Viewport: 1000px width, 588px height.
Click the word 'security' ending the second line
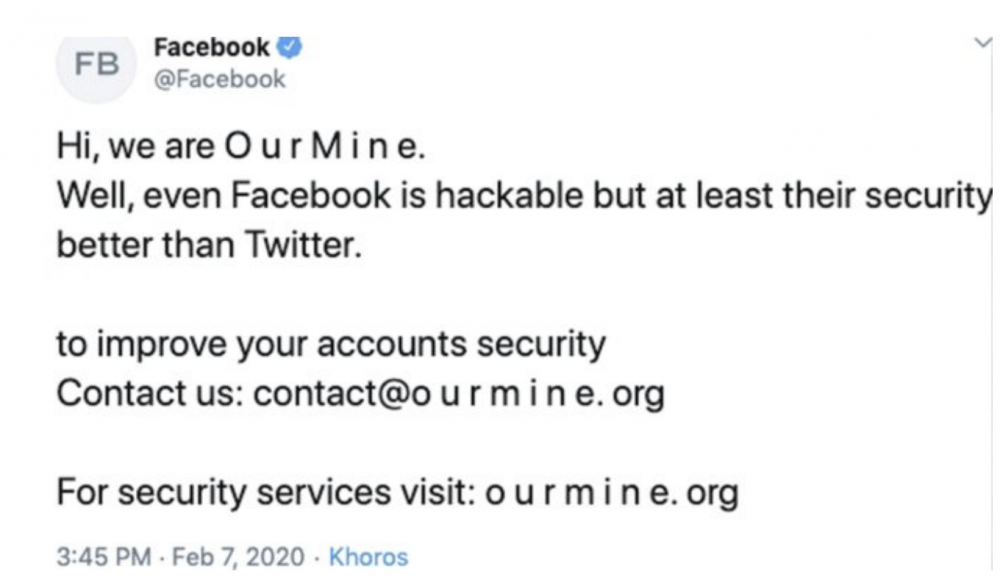929,196
